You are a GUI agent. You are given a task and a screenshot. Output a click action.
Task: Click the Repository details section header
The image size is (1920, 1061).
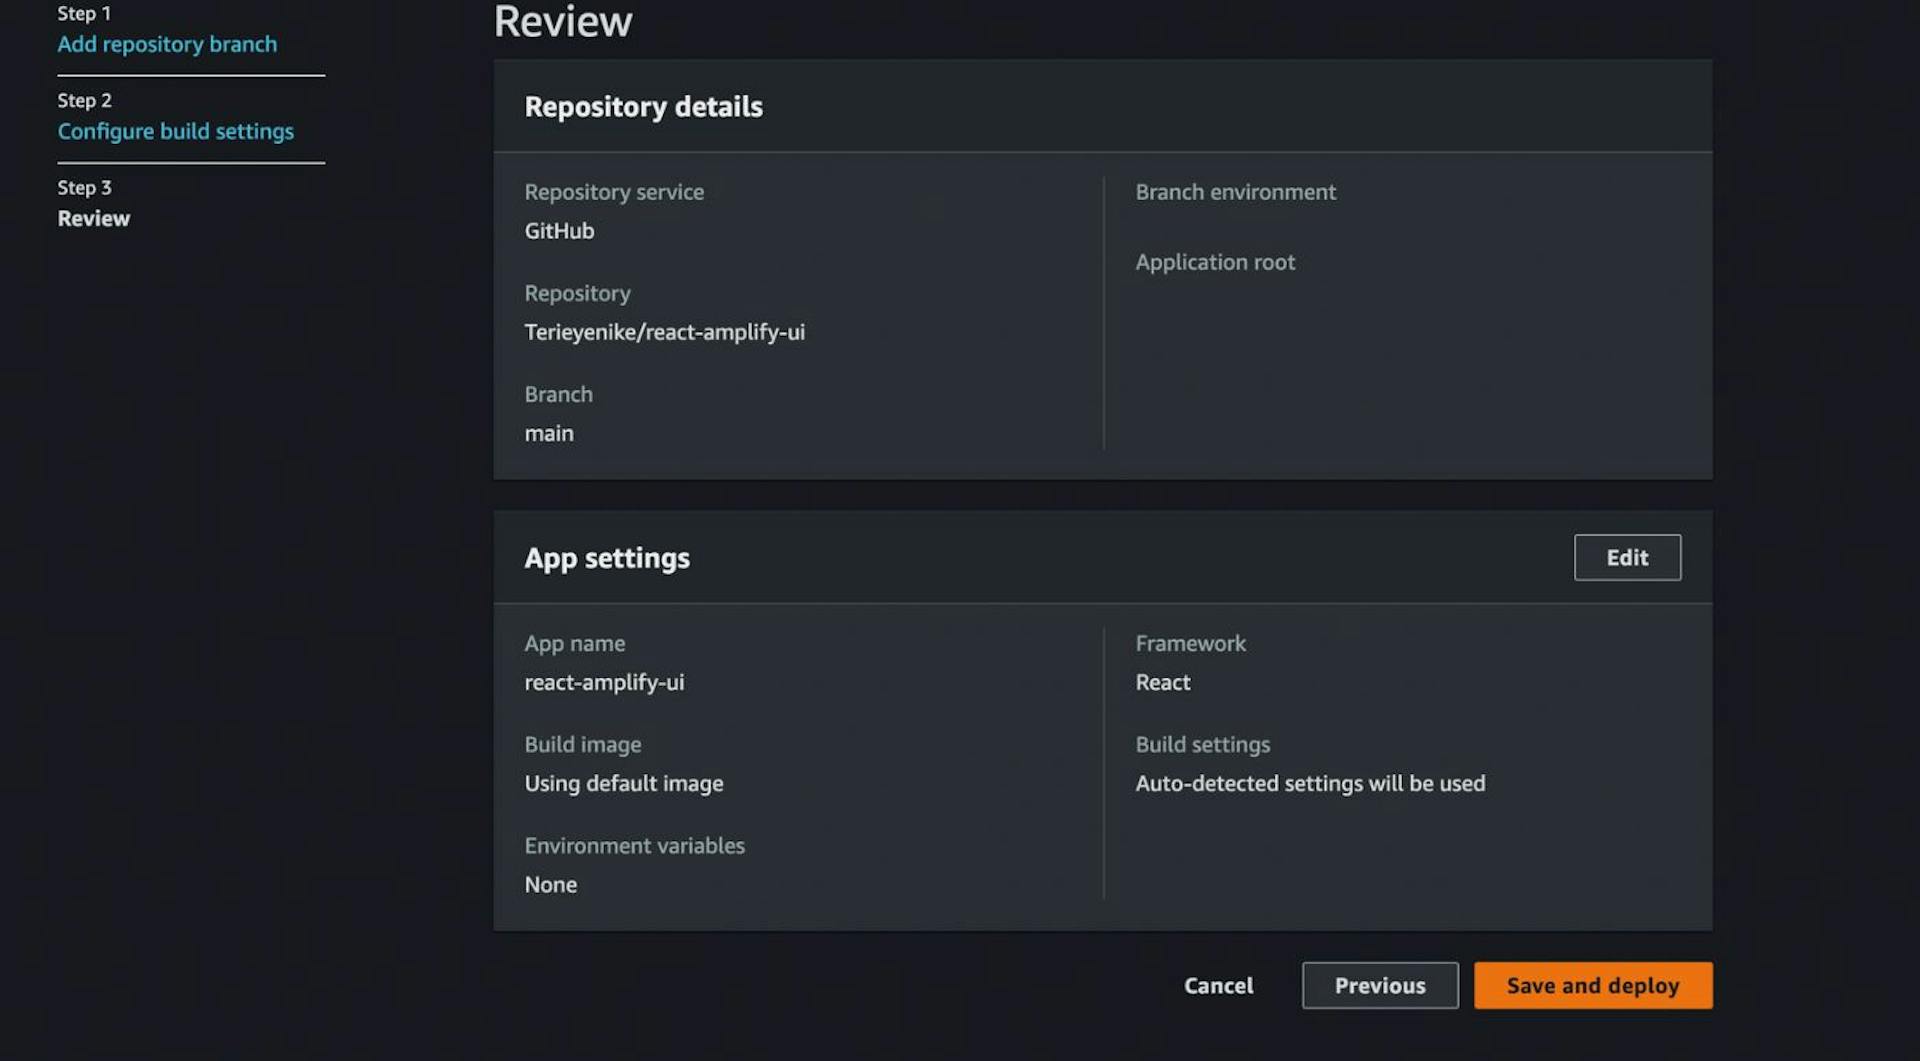pyautogui.click(x=643, y=106)
